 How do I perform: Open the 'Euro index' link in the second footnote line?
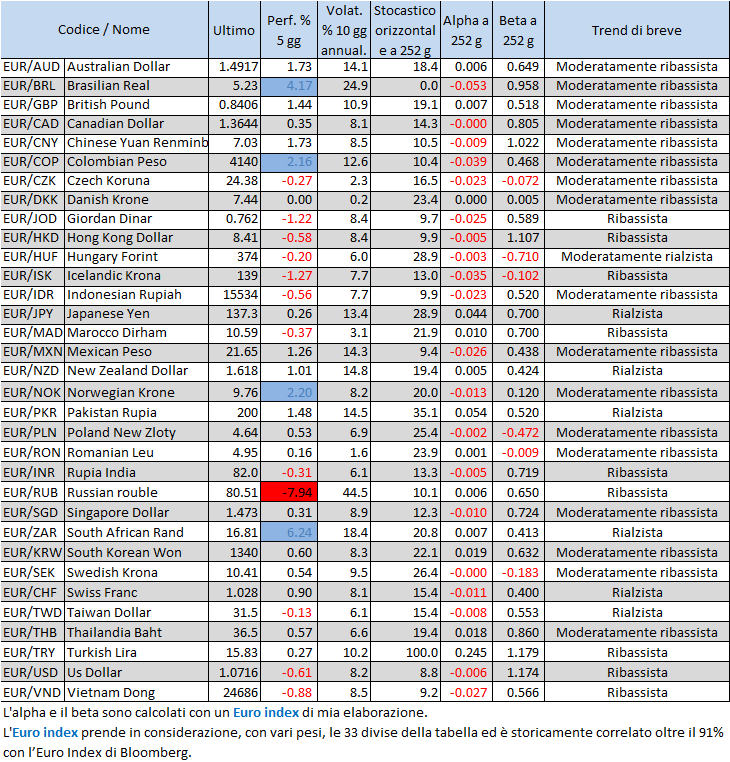[45, 732]
